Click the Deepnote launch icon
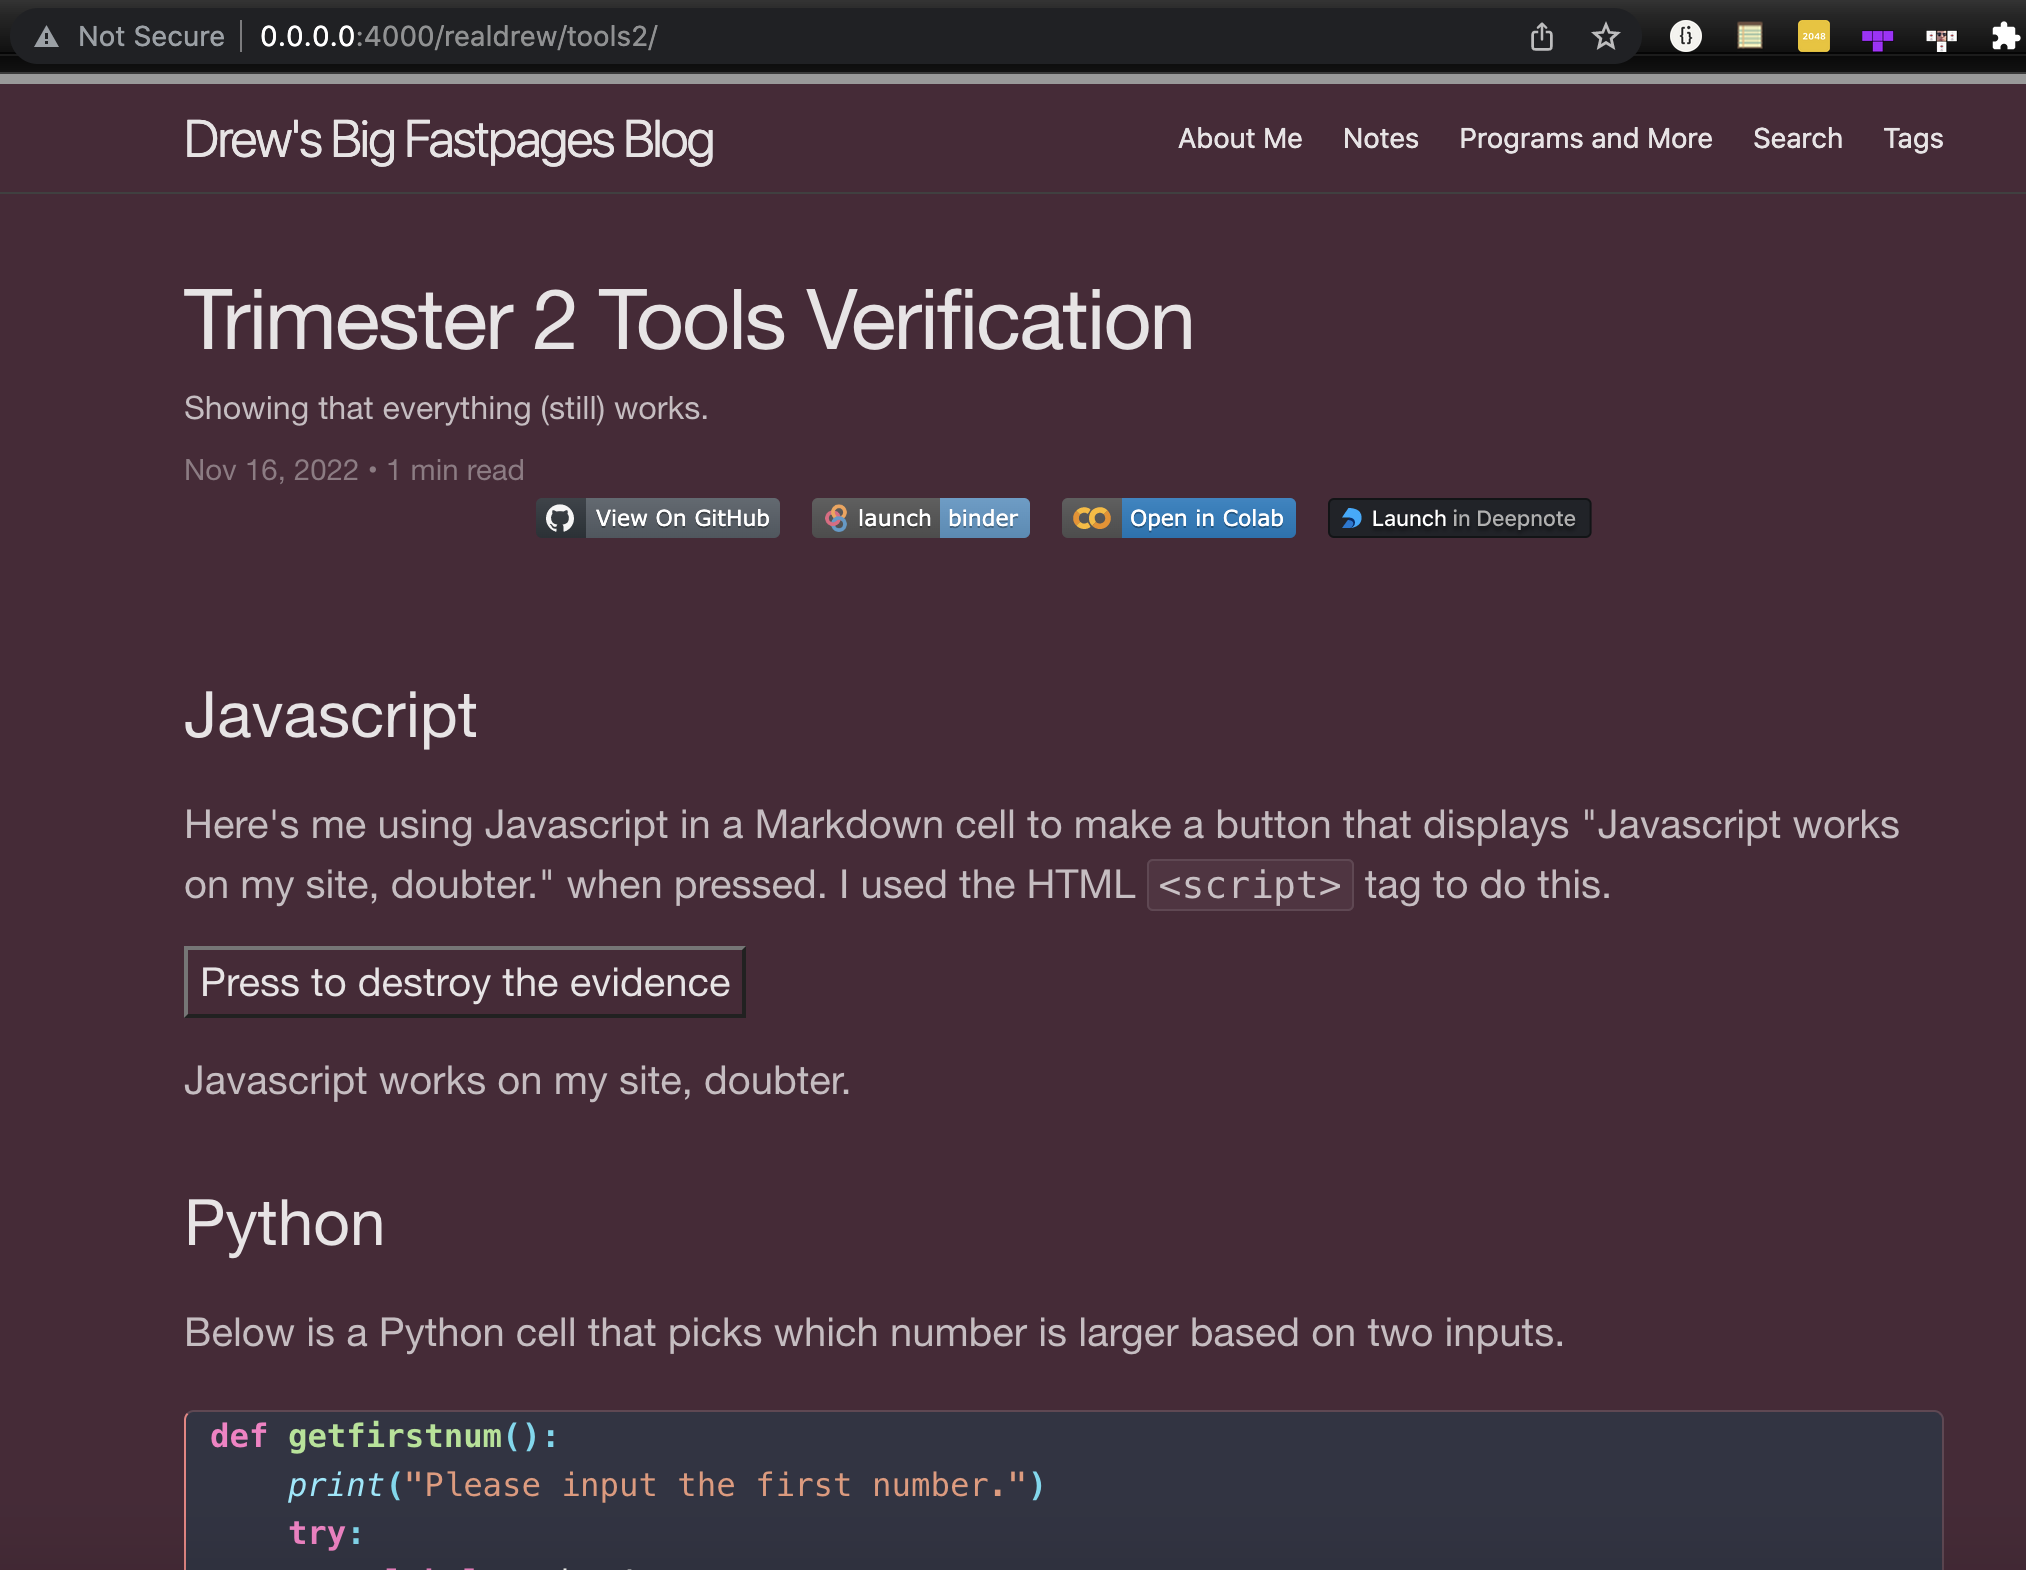Viewport: 2026px width, 1570px height. [x=1350, y=518]
